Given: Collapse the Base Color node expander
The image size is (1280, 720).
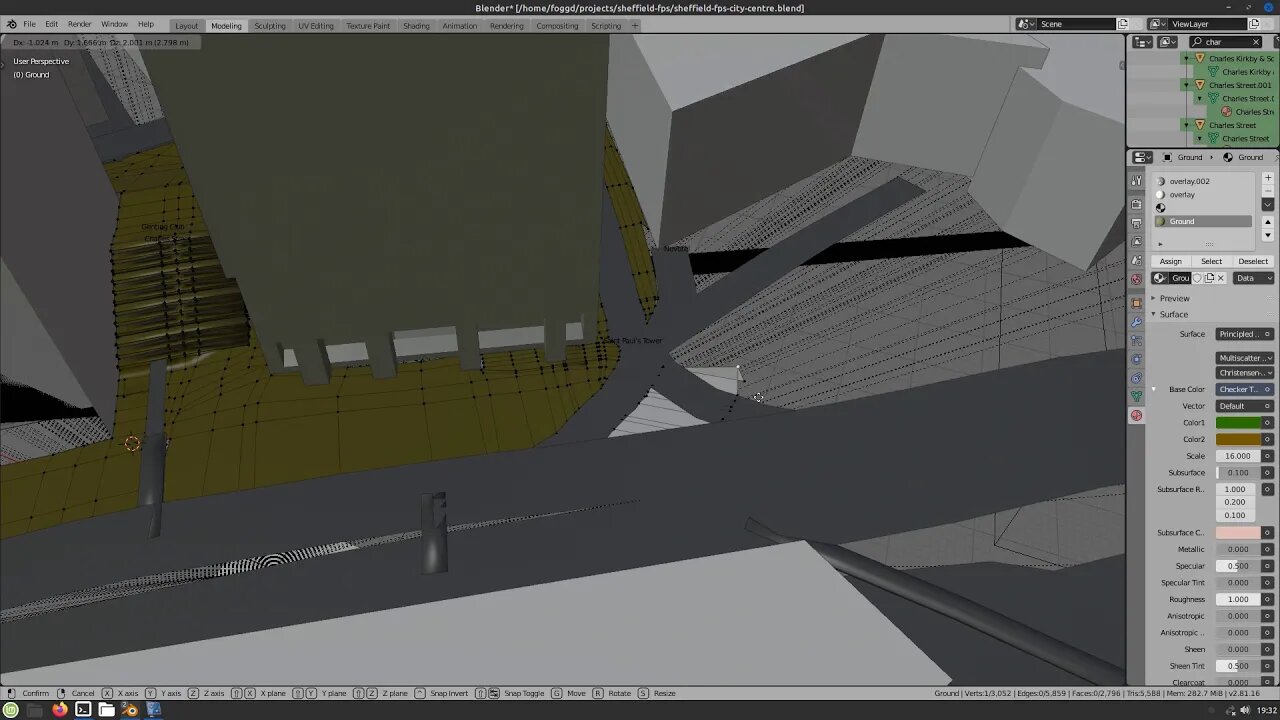Looking at the screenshot, I should (1153, 389).
